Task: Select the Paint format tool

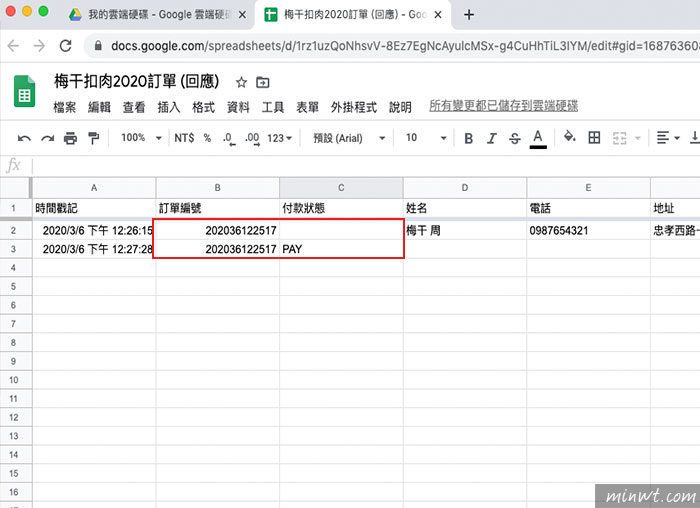Action: pos(93,138)
